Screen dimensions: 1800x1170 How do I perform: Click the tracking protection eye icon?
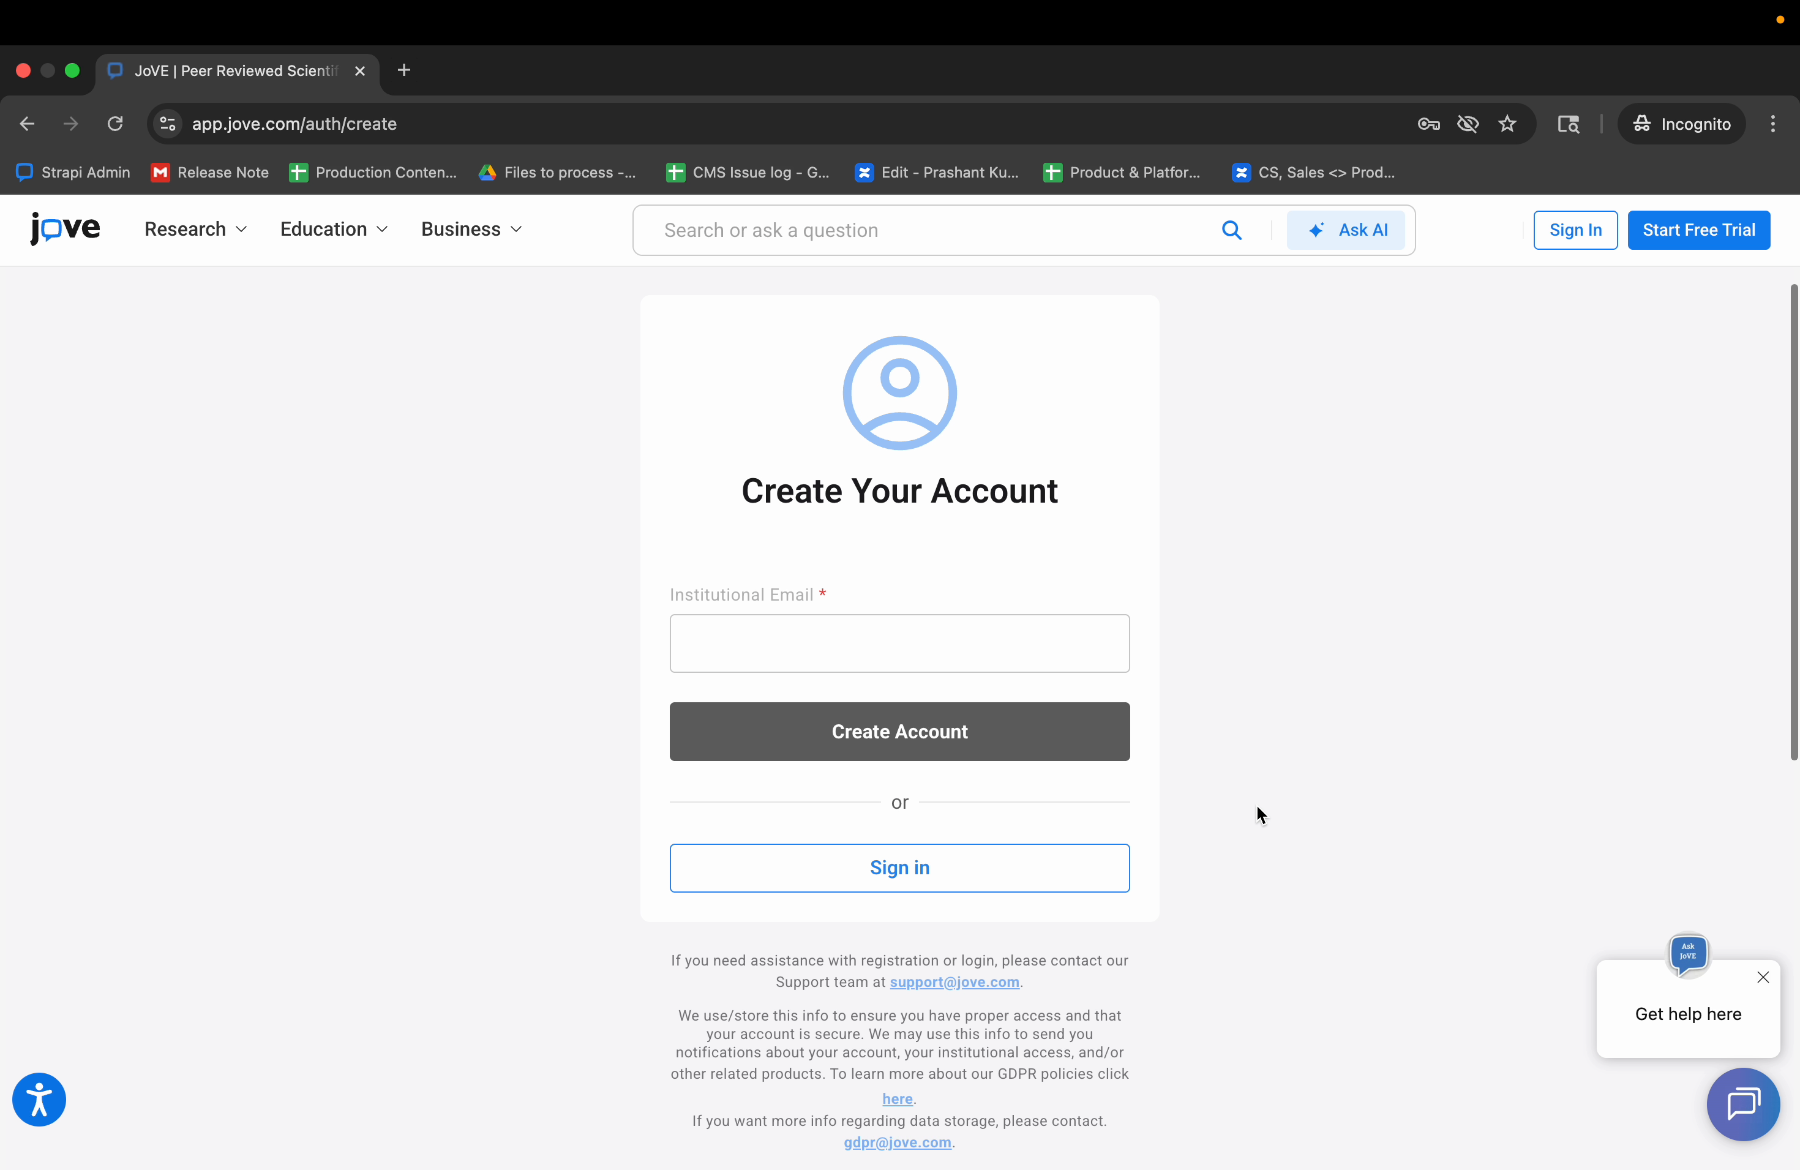click(1468, 124)
